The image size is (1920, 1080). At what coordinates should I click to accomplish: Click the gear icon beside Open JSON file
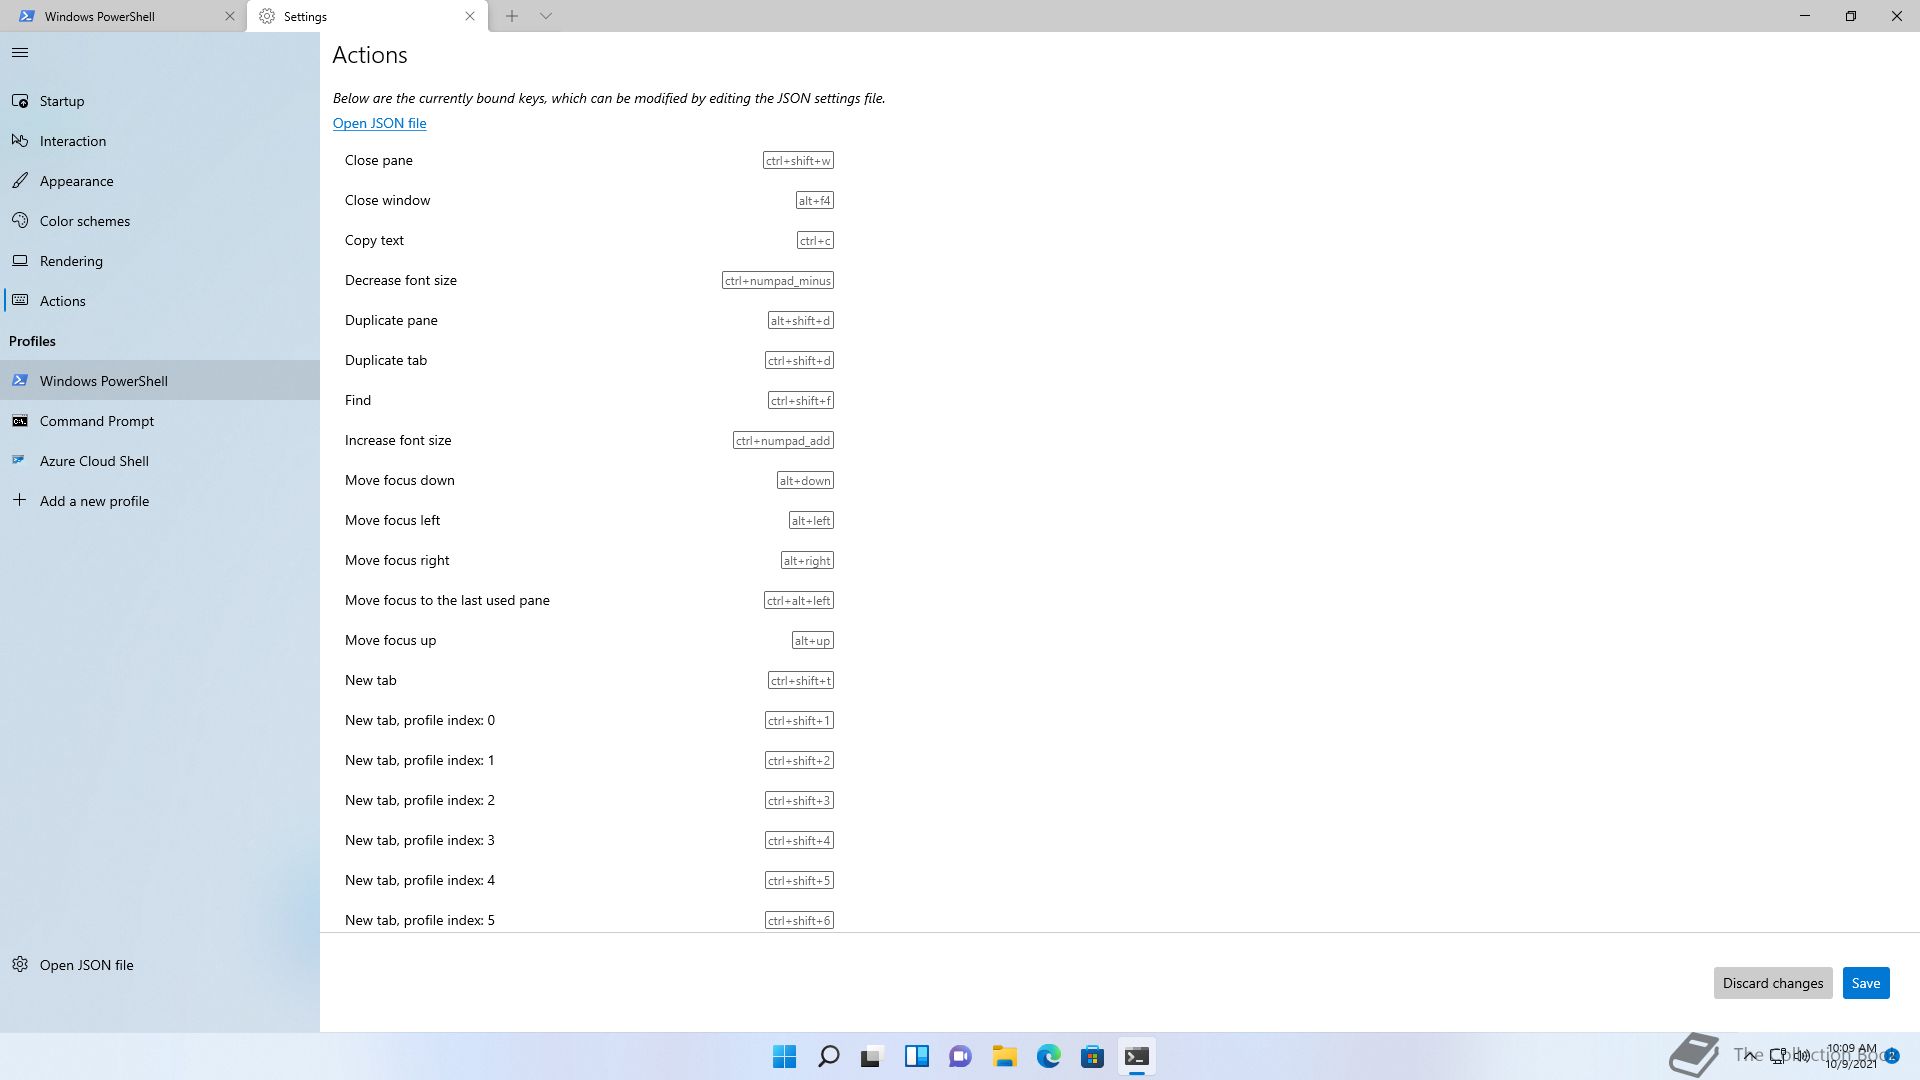20,965
